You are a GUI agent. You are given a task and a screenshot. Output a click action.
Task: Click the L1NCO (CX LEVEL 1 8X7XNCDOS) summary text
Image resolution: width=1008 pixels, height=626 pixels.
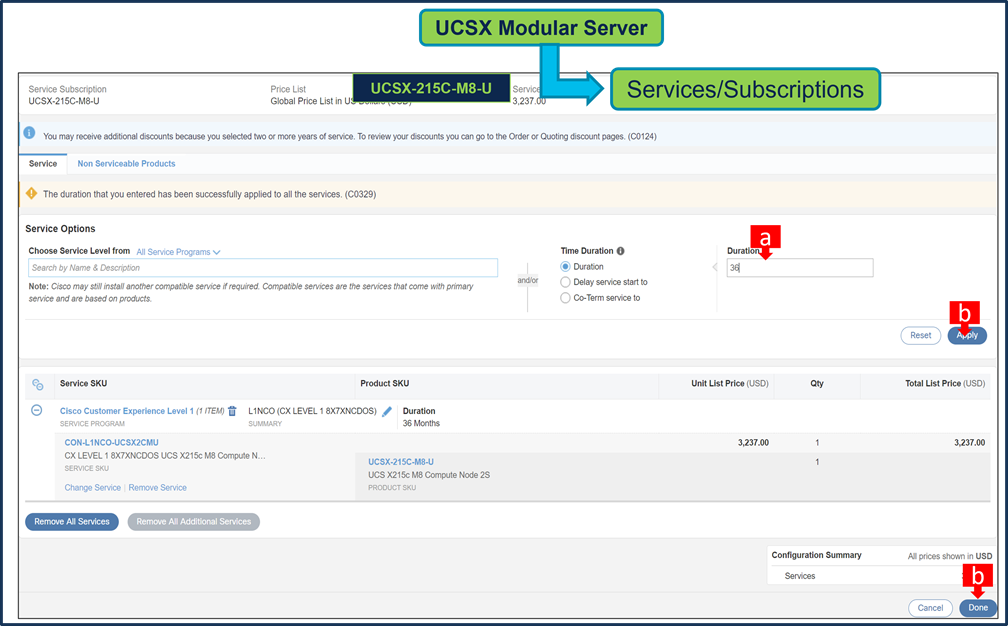[312, 411]
